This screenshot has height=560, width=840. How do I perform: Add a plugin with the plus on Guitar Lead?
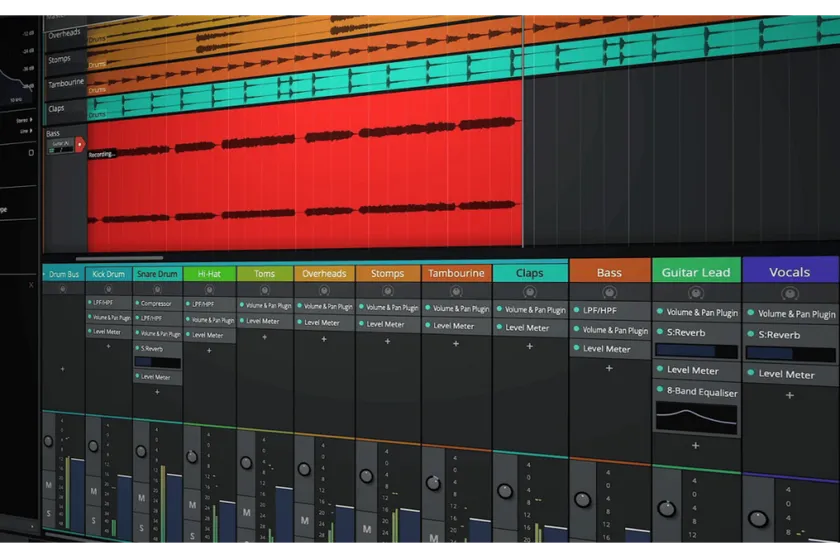[x=695, y=445]
